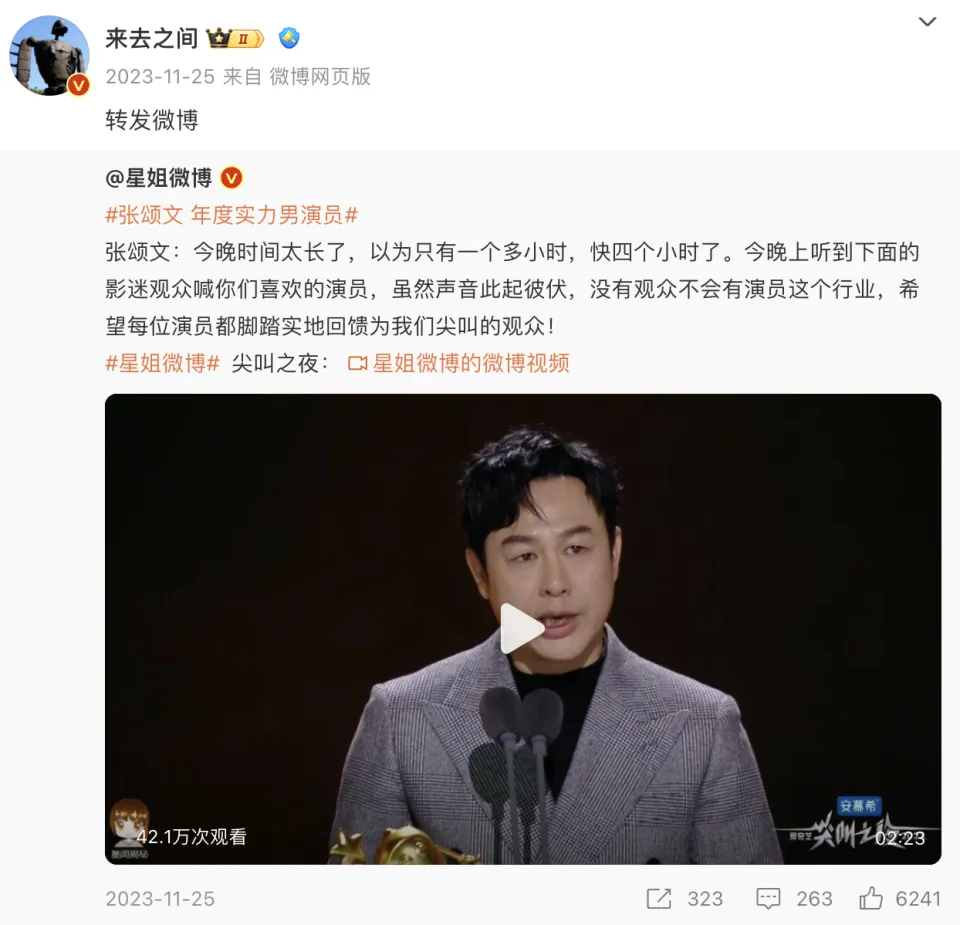Open the 来去之间 username link
This screenshot has height=925, width=960.
tap(151, 39)
